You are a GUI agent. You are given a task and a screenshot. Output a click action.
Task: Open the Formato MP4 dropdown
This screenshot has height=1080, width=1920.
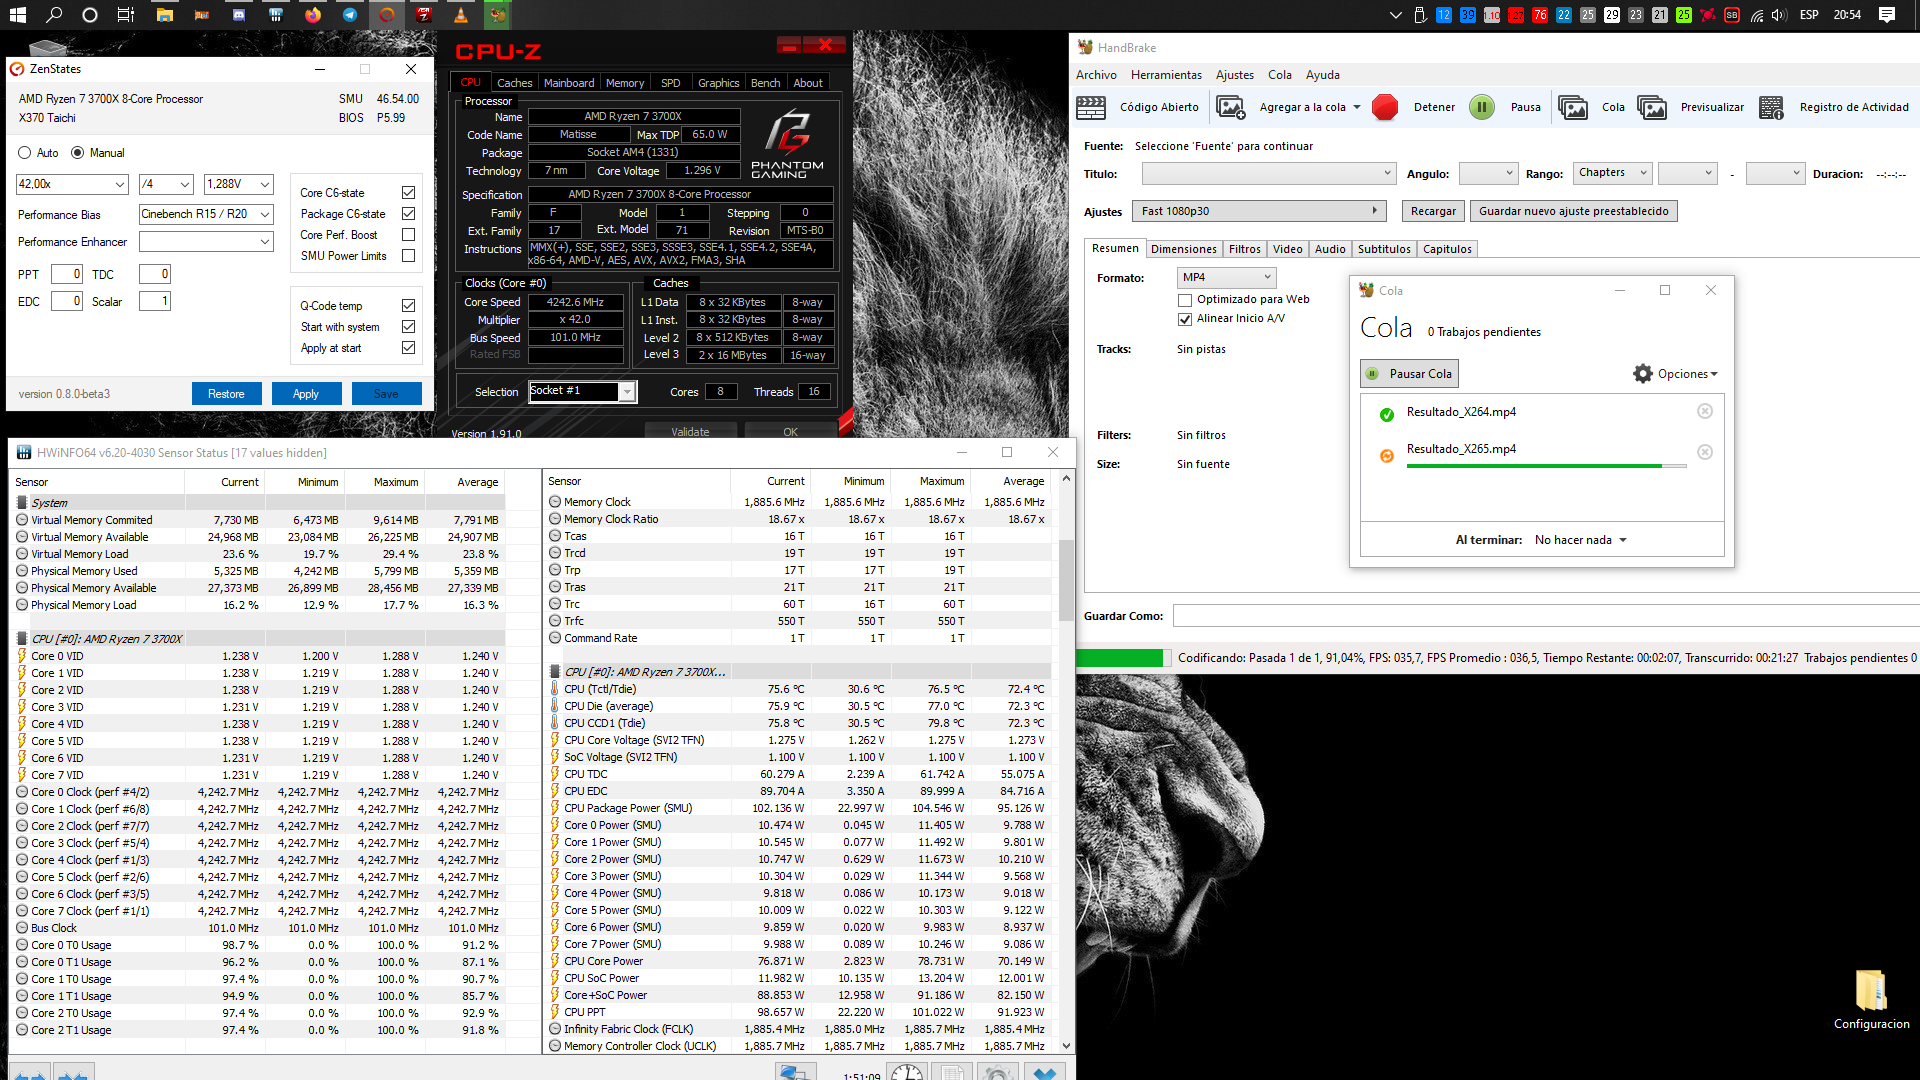[x=1227, y=277]
